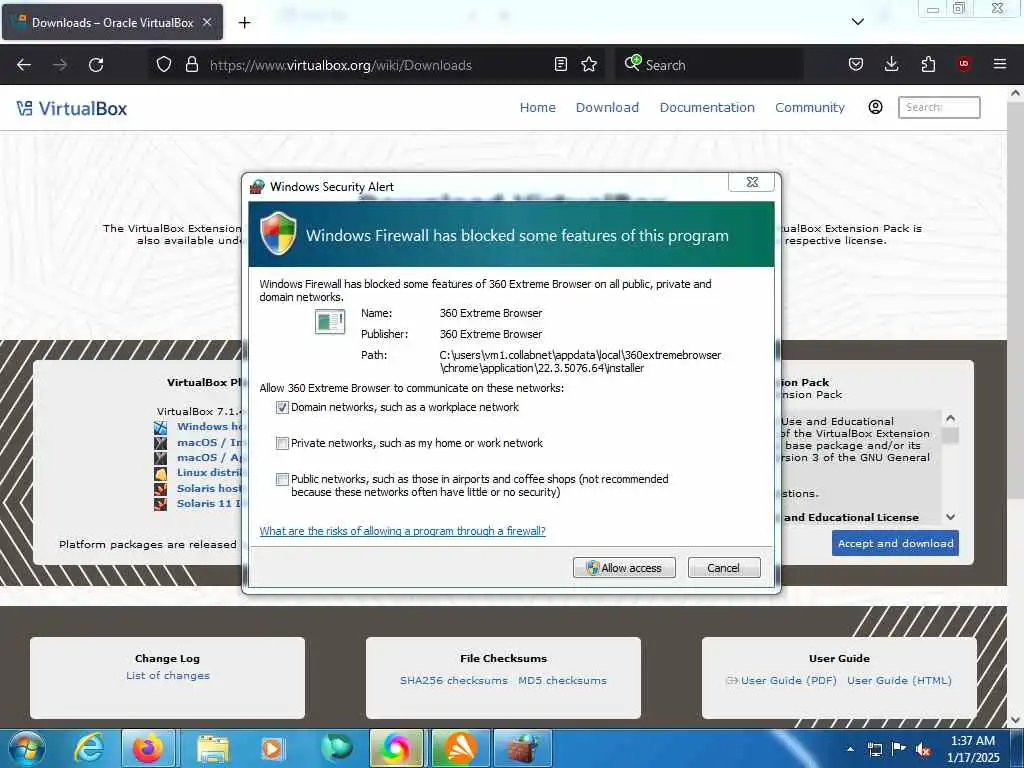Open media player taskbar icon
This screenshot has height=768, width=1024.
point(272,748)
